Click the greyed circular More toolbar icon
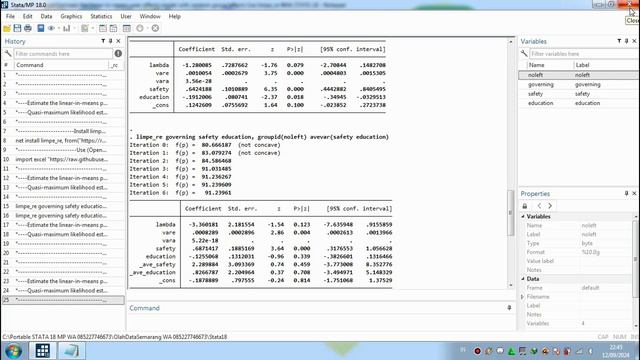This screenshot has width=640, height=360. click(x=140, y=28)
